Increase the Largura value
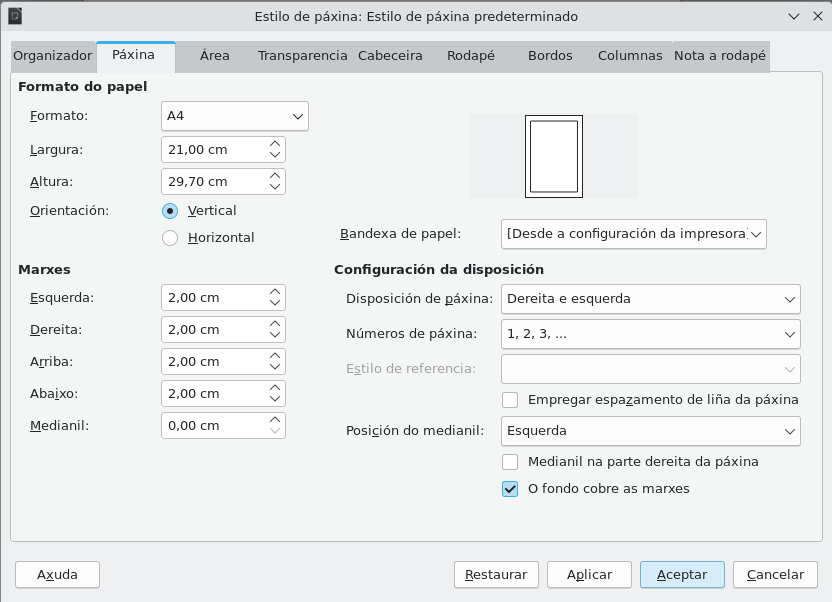Image resolution: width=832 pixels, height=602 pixels. [x=275, y=144]
